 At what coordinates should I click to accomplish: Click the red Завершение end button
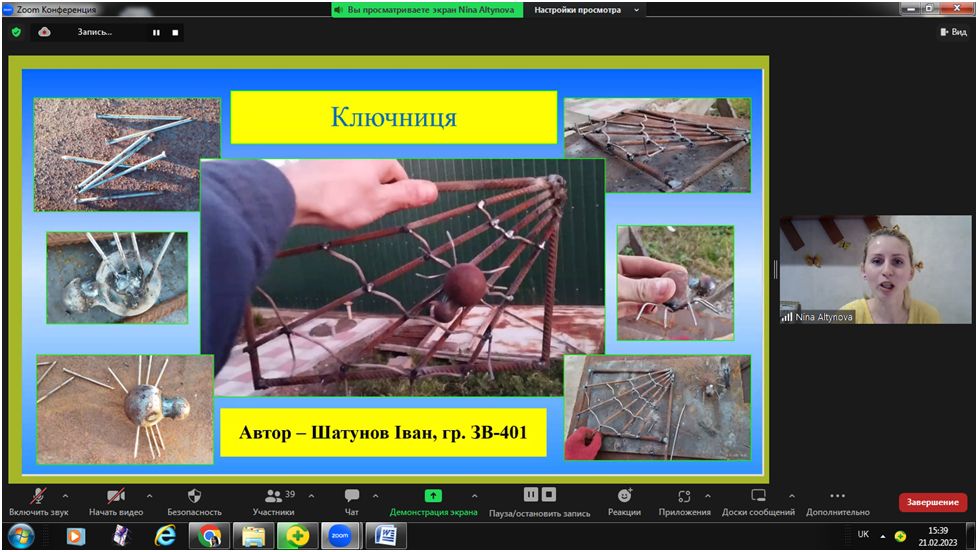(x=932, y=502)
